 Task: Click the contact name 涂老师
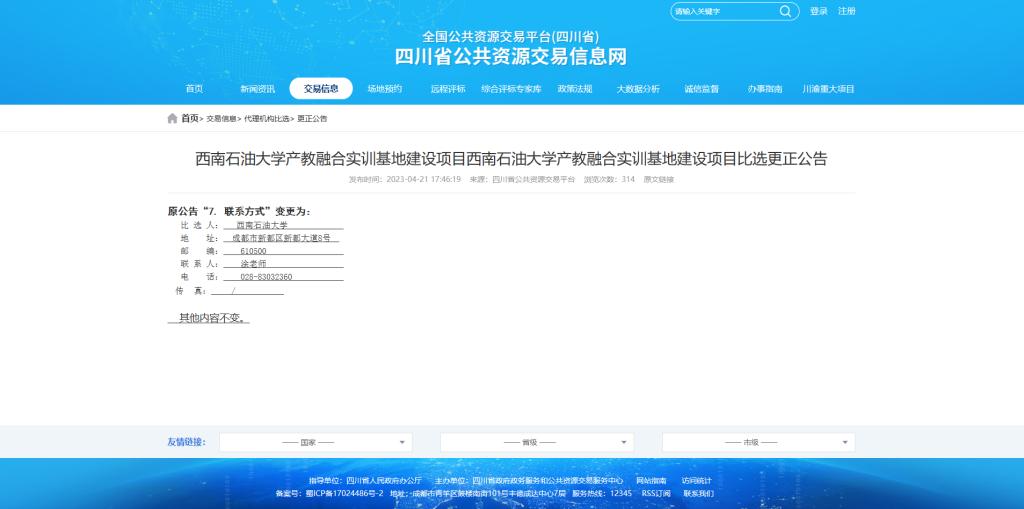pyautogui.click(x=253, y=264)
